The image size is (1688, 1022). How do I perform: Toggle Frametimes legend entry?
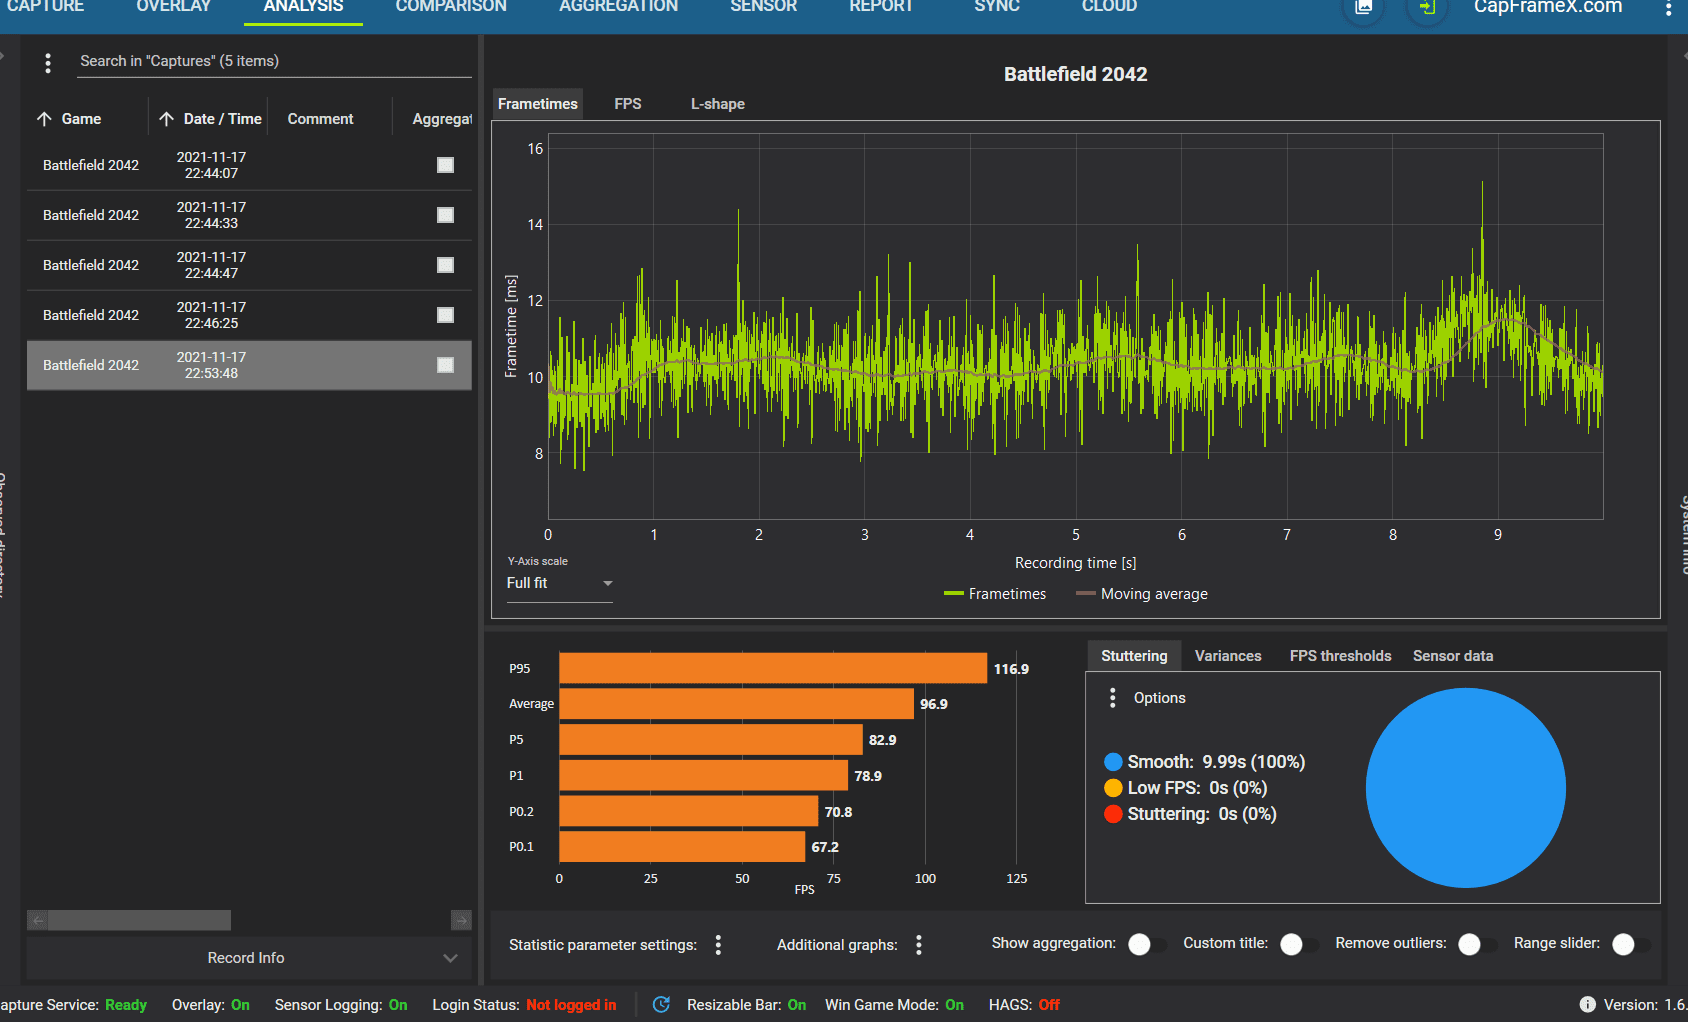(x=995, y=594)
